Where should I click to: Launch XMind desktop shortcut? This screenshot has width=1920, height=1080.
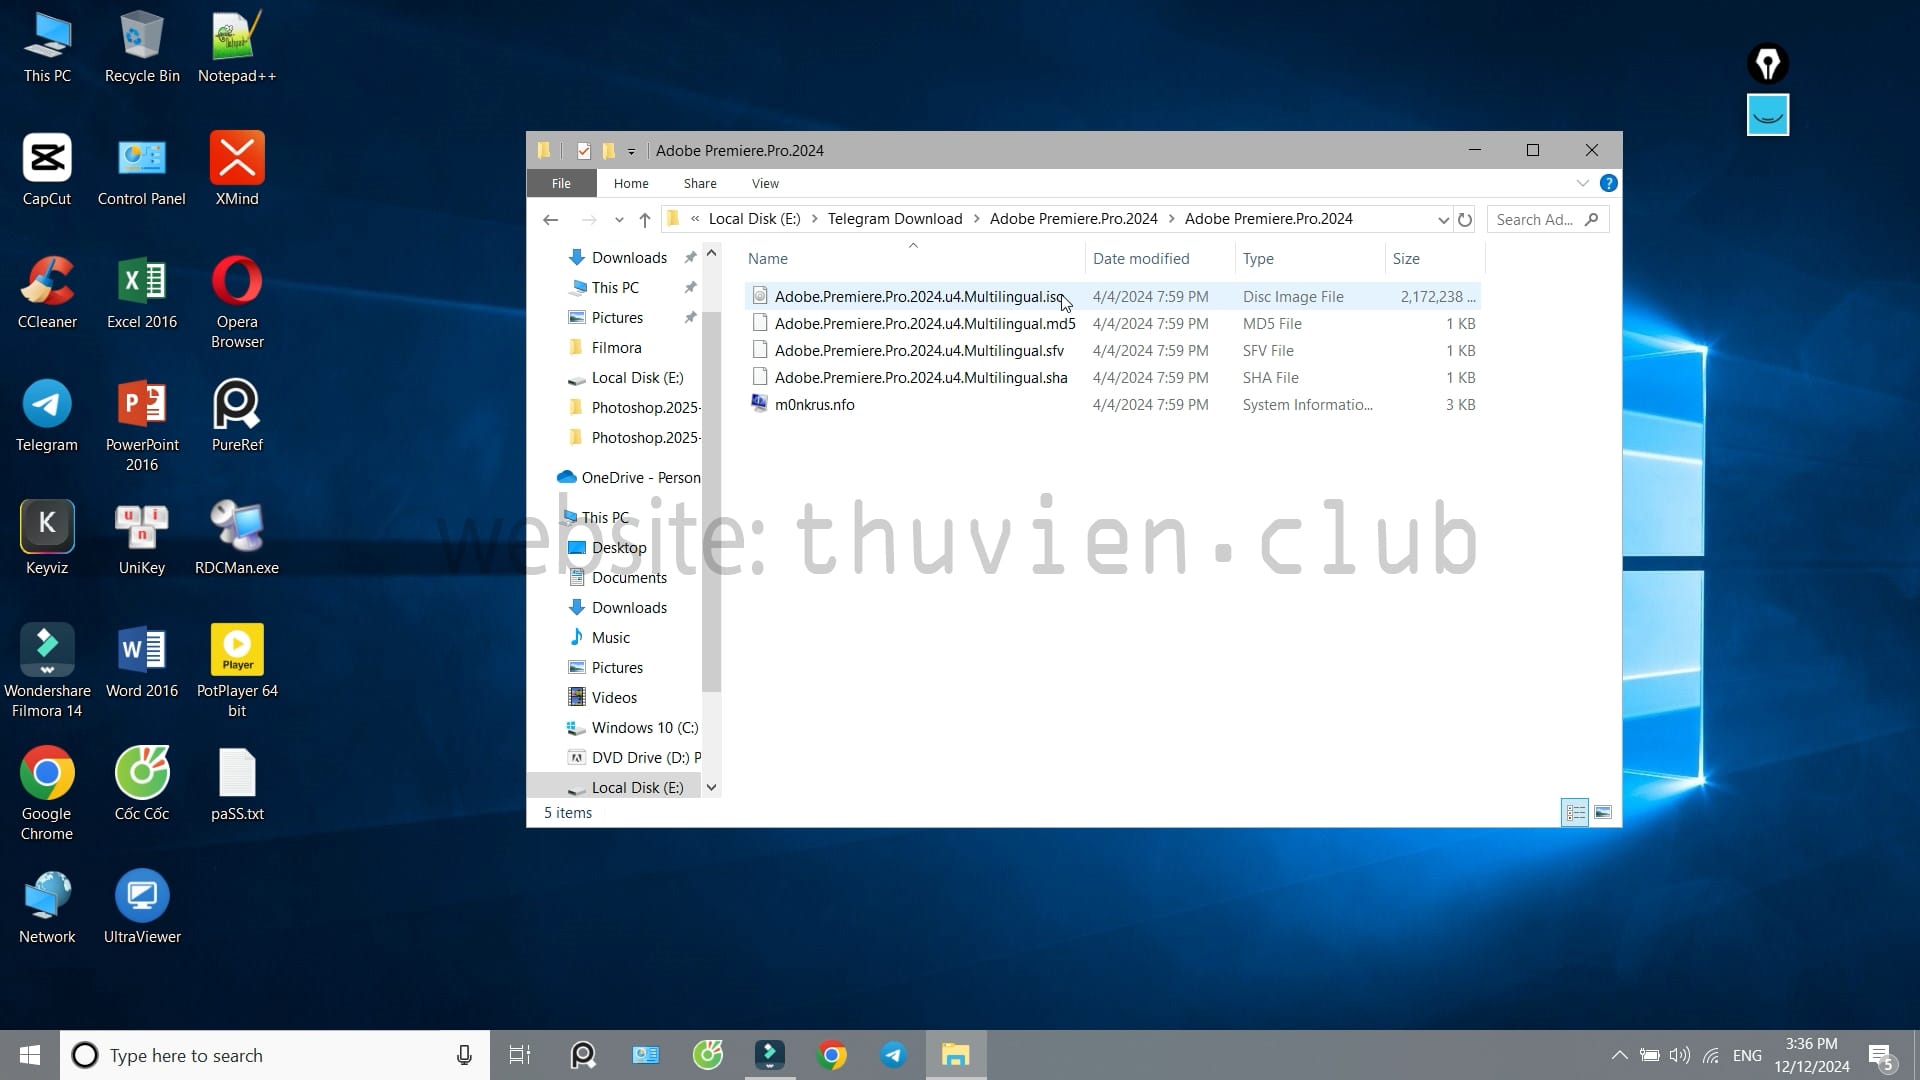pos(237,169)
